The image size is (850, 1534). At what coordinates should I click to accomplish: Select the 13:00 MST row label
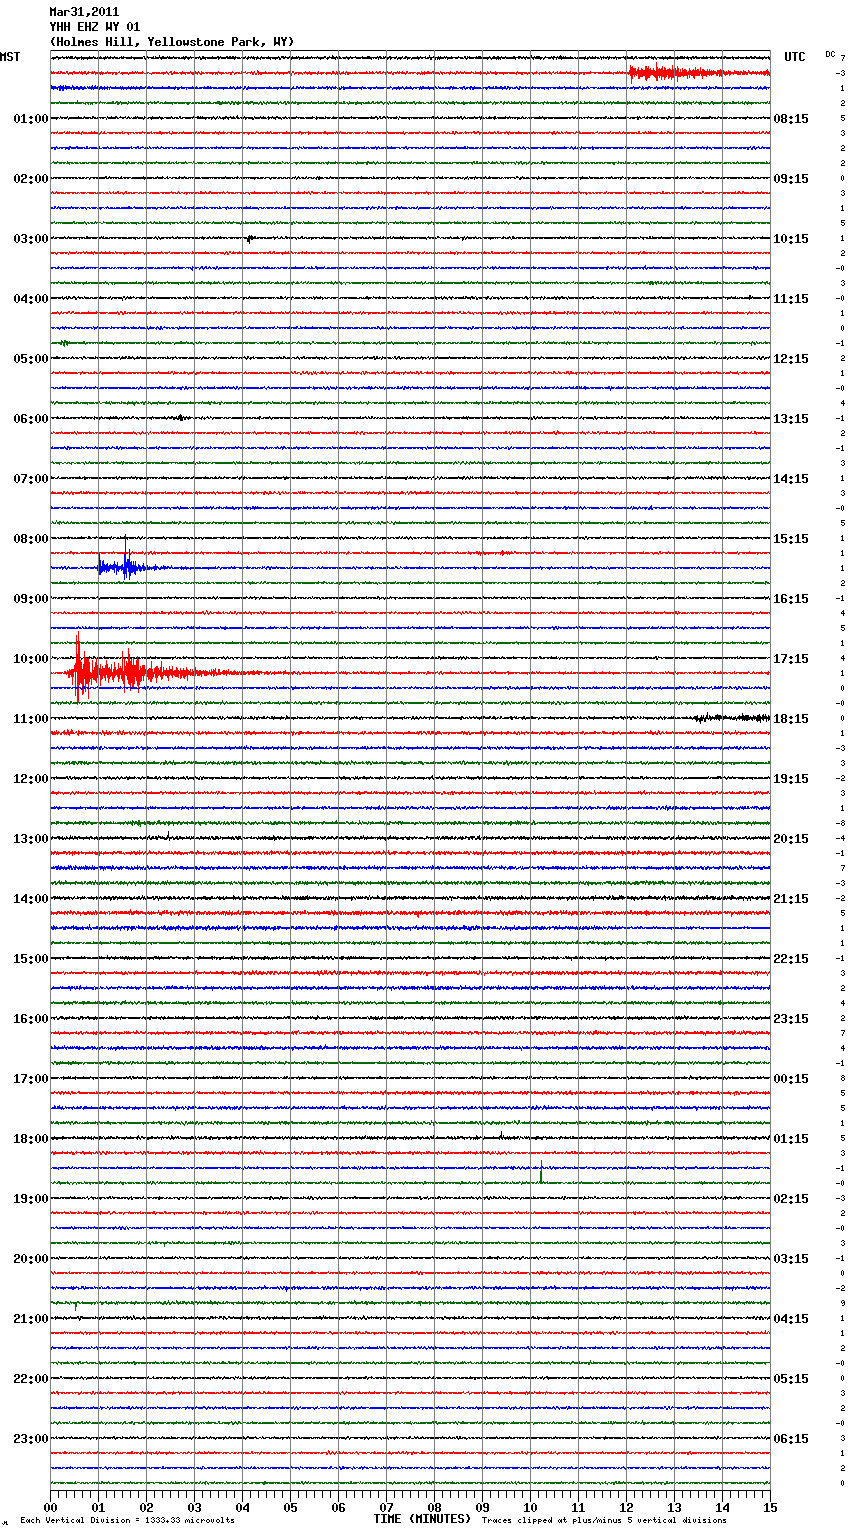point(30,839)
